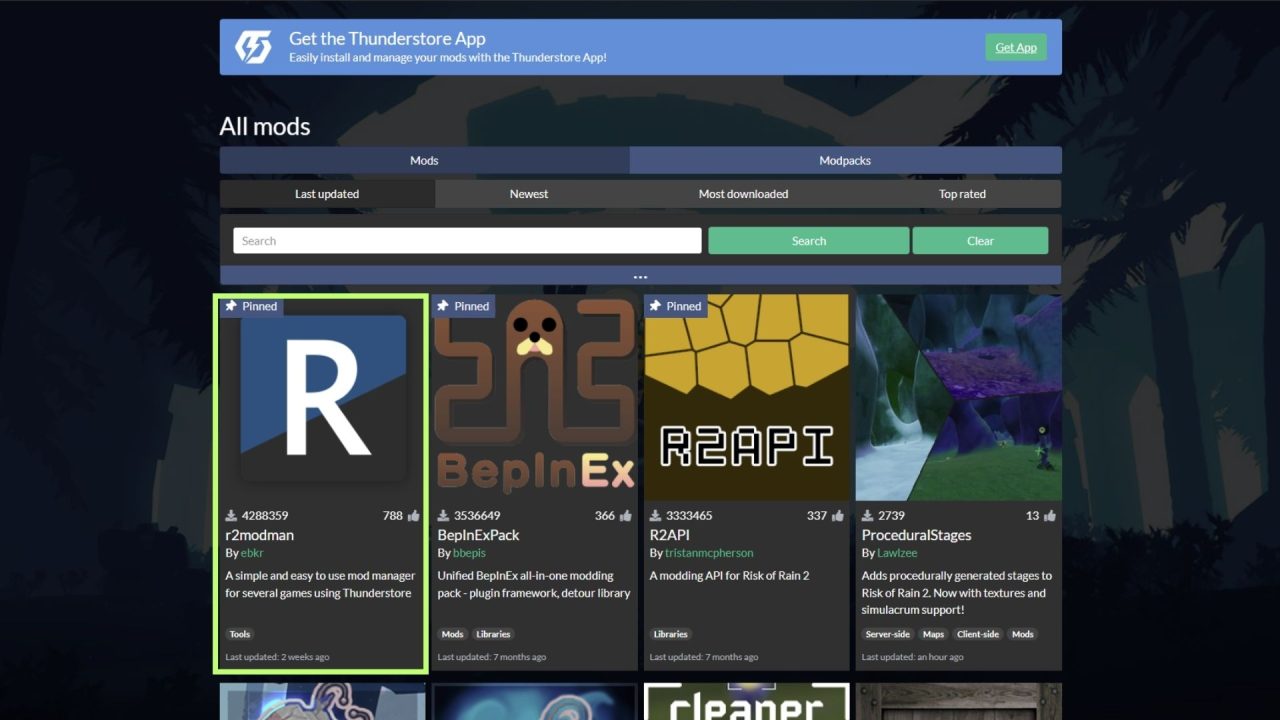
Task: Sort mods by Top rated
Action: 962,194
